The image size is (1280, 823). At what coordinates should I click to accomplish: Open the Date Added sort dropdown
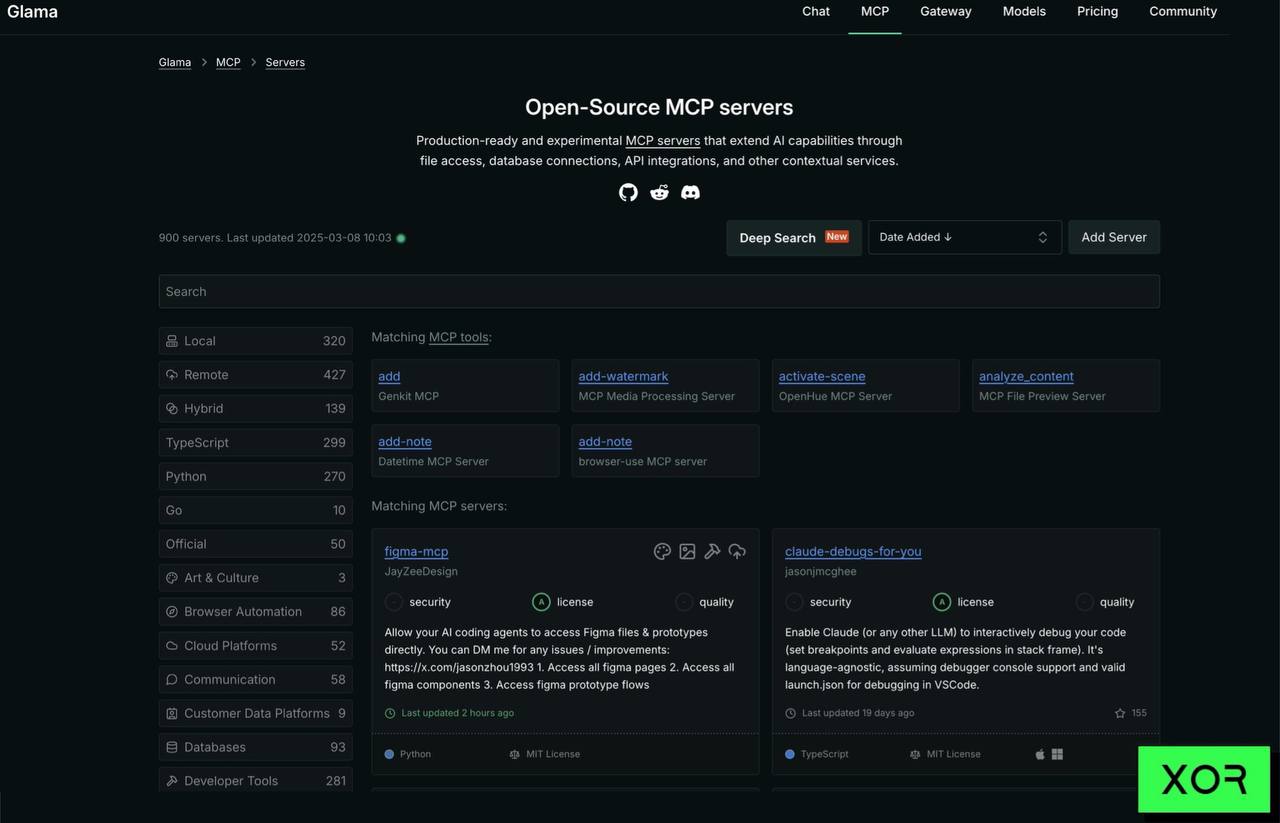coord(964,238)
